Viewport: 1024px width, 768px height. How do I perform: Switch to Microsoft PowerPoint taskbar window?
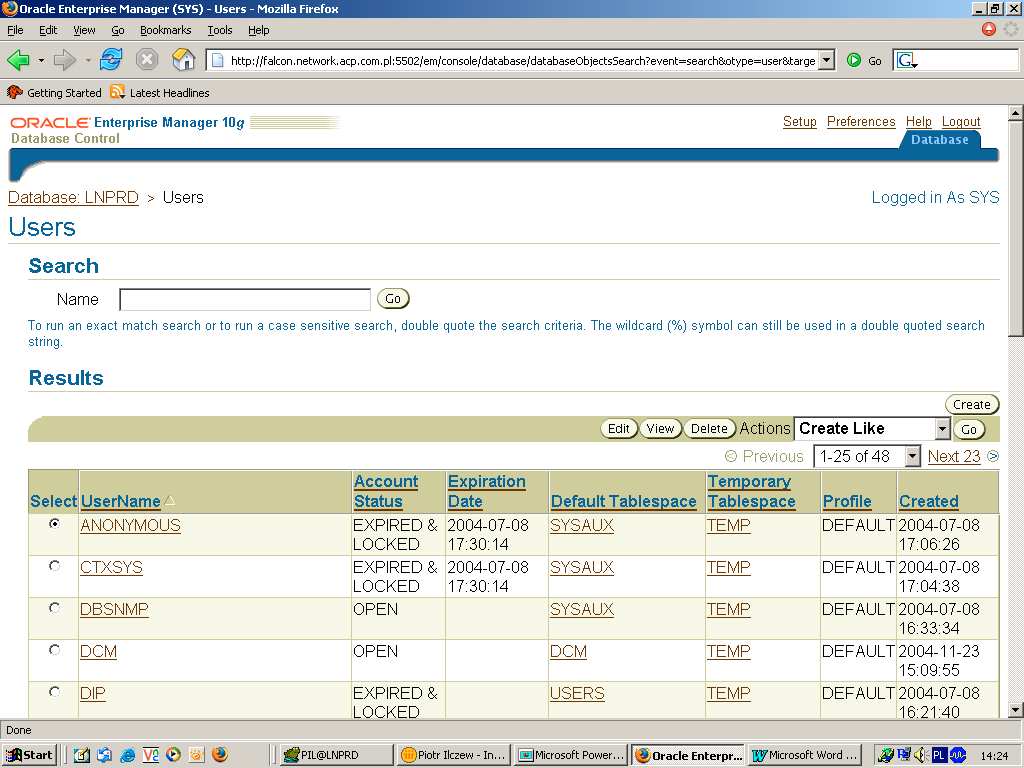tap(571, 755)
